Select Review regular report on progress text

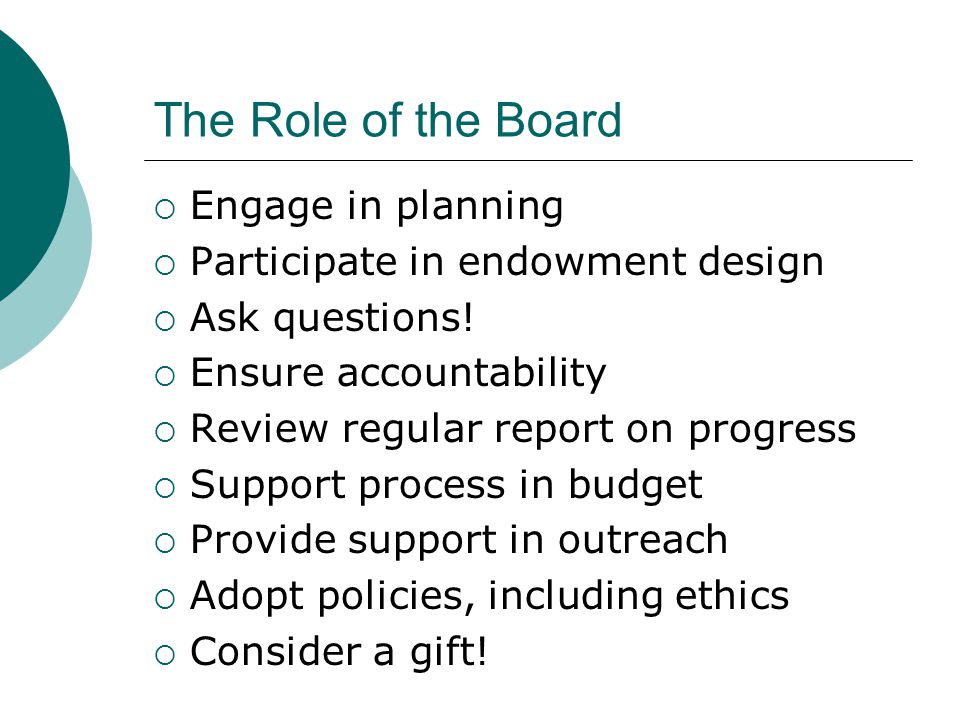pos(523,429)
